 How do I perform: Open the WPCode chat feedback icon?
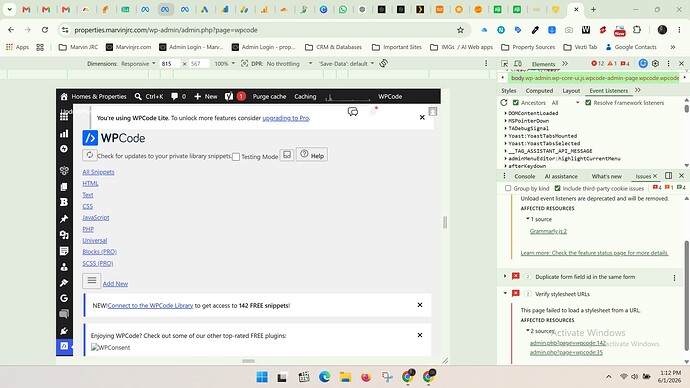click(353, 112)
